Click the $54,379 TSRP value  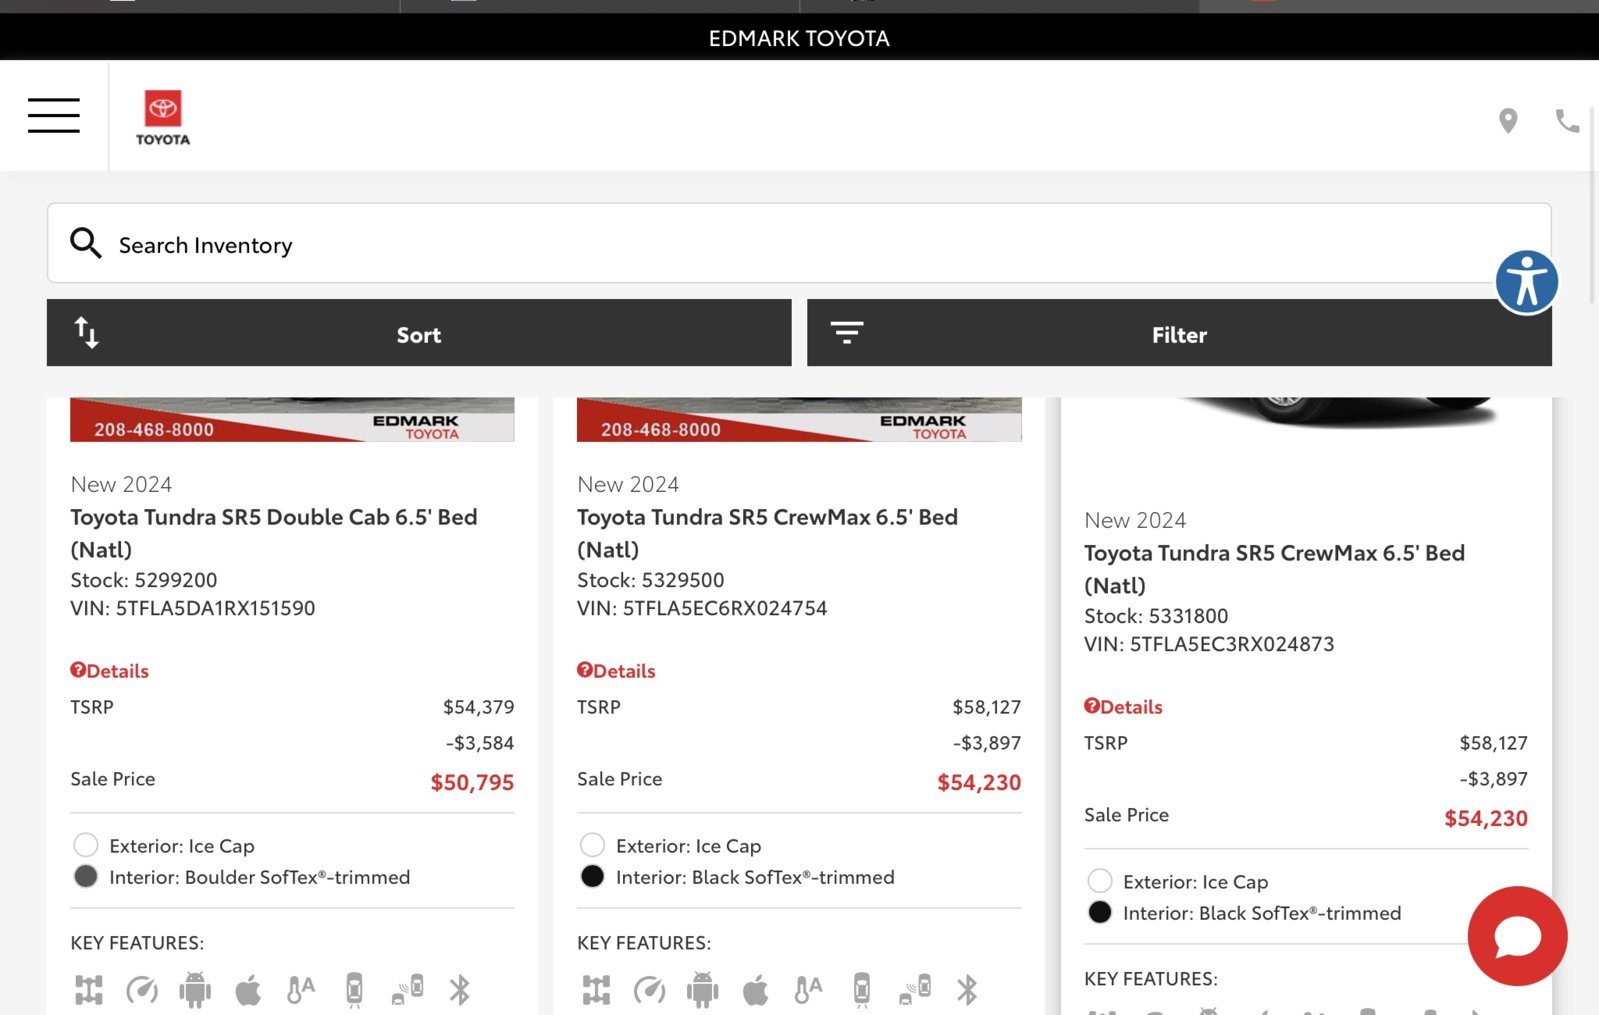(479, 707)
